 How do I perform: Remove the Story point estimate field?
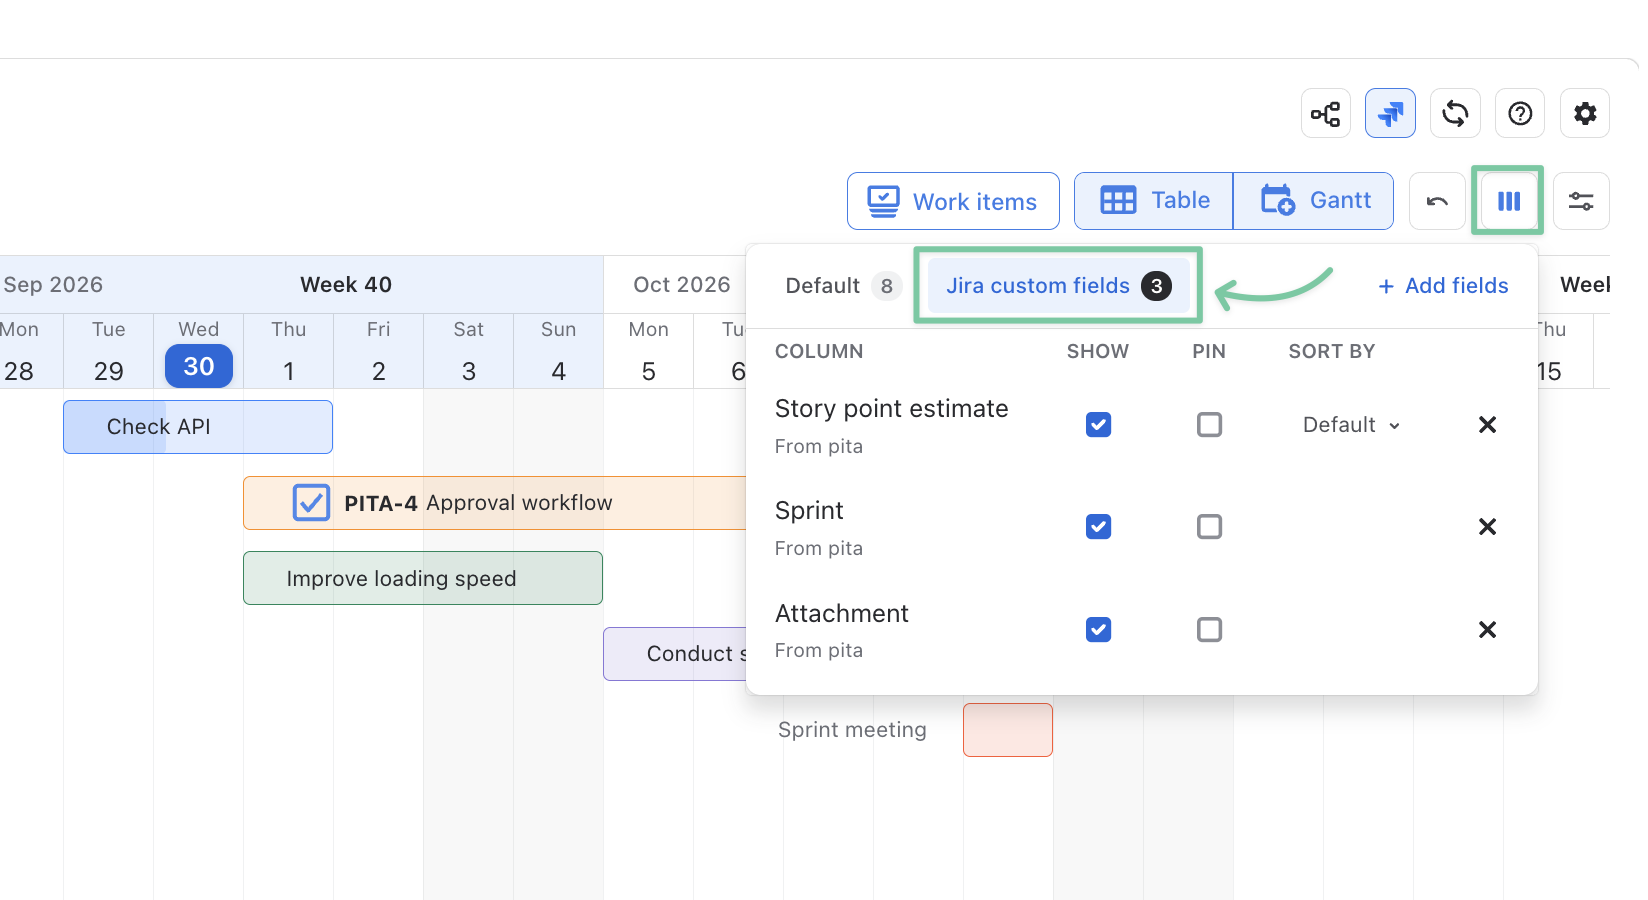[x=1487, y=425]
